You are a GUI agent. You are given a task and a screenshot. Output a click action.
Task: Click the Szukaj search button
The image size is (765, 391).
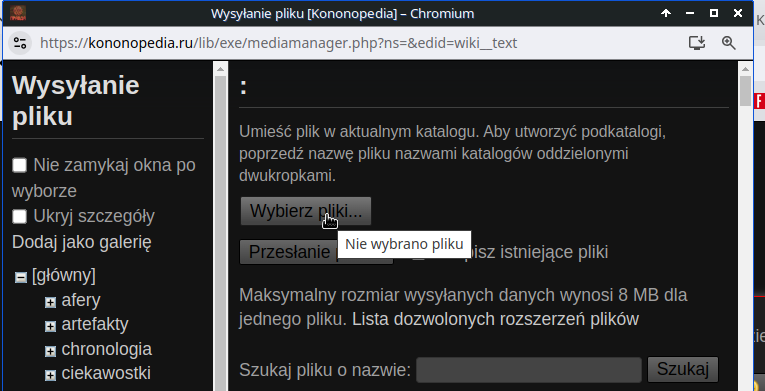coord(683,370)
